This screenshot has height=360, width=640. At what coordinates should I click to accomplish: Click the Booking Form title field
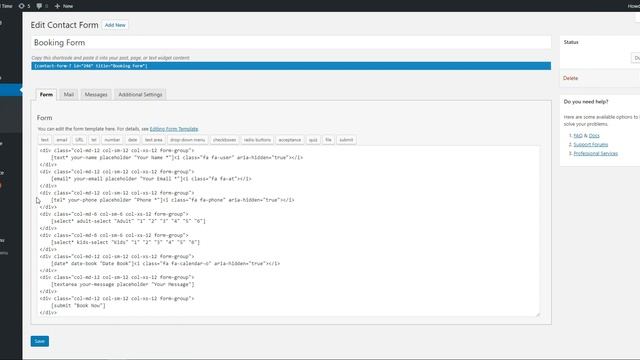point(291,42)
